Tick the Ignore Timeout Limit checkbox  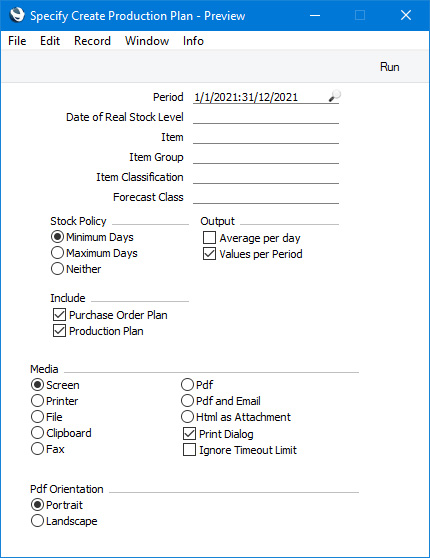(x=189, y=449)
